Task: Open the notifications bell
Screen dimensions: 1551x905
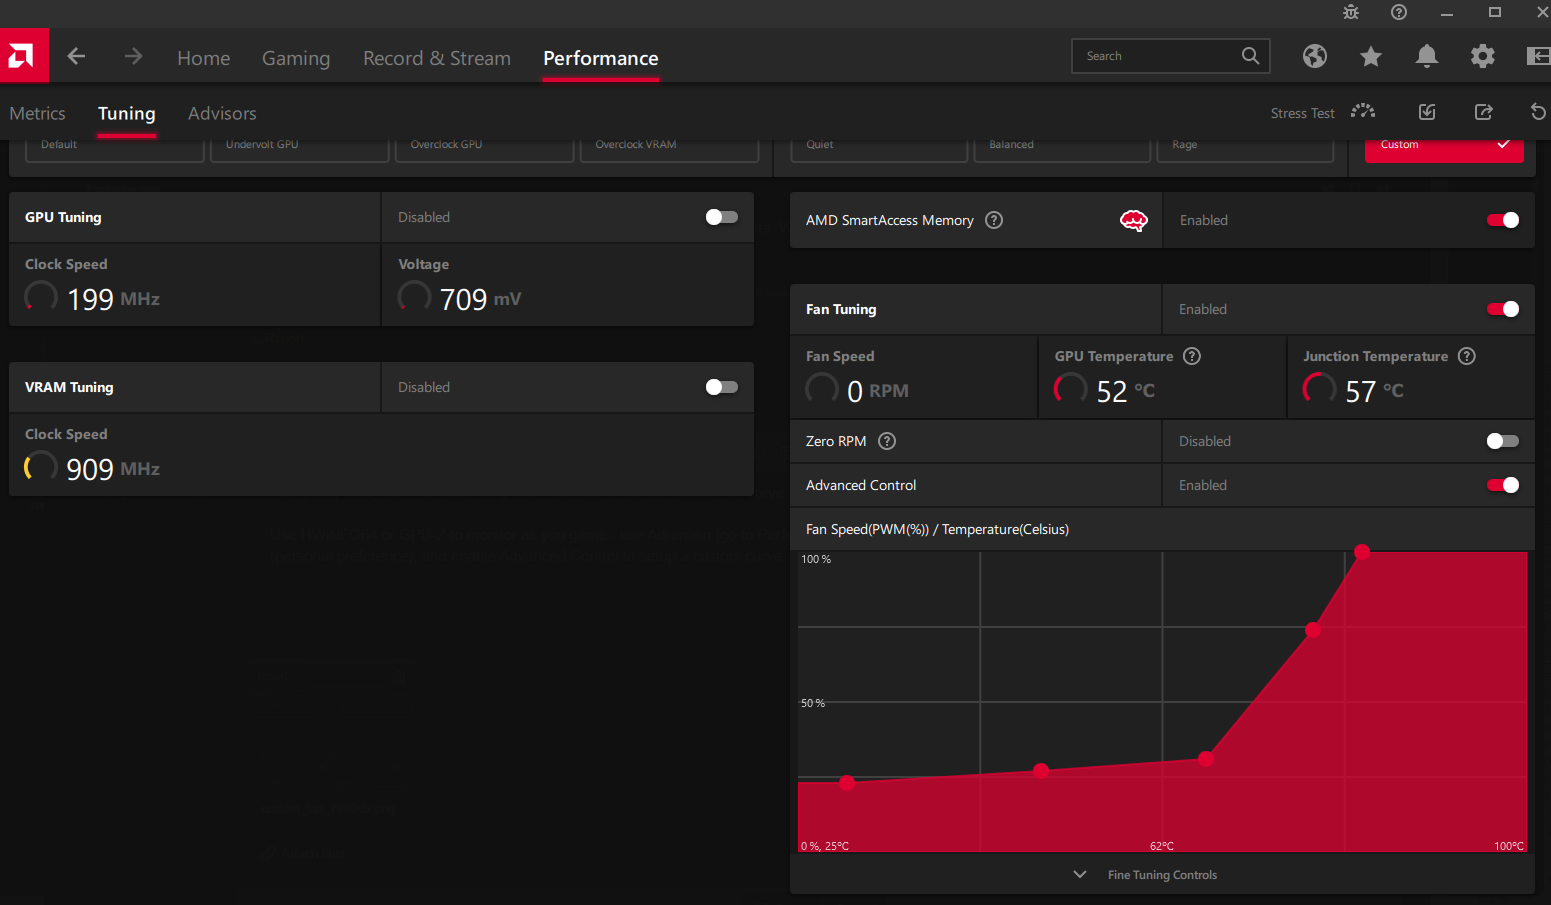Action: (1426, 57)
